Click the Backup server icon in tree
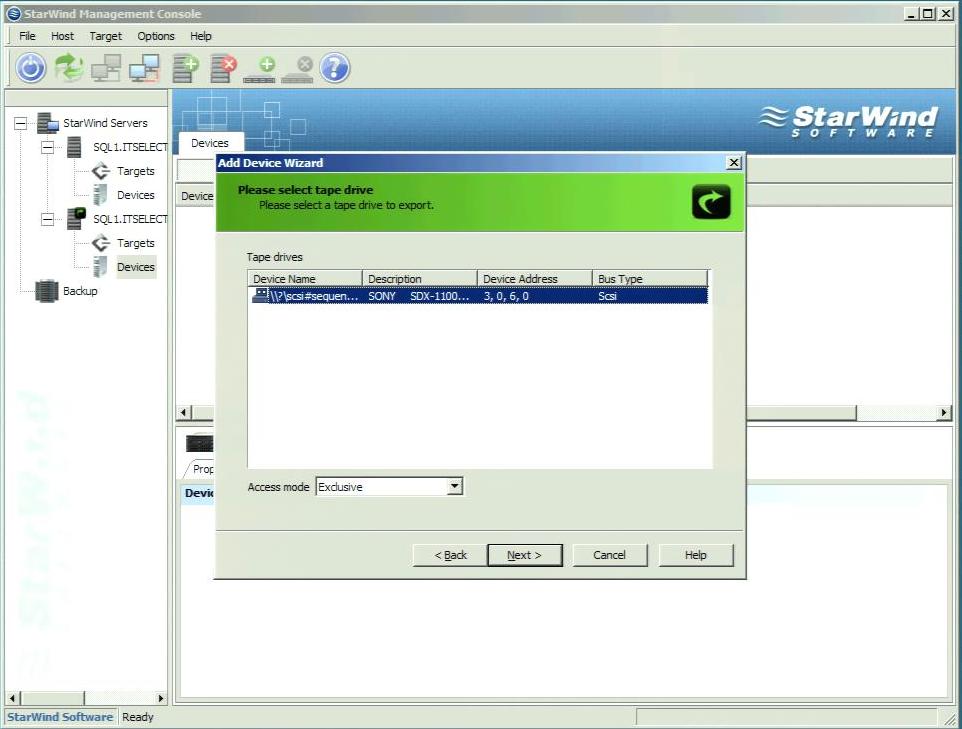The height and width of the screenshot is (729, 962). pyautogui.click(x=47, y=291)
